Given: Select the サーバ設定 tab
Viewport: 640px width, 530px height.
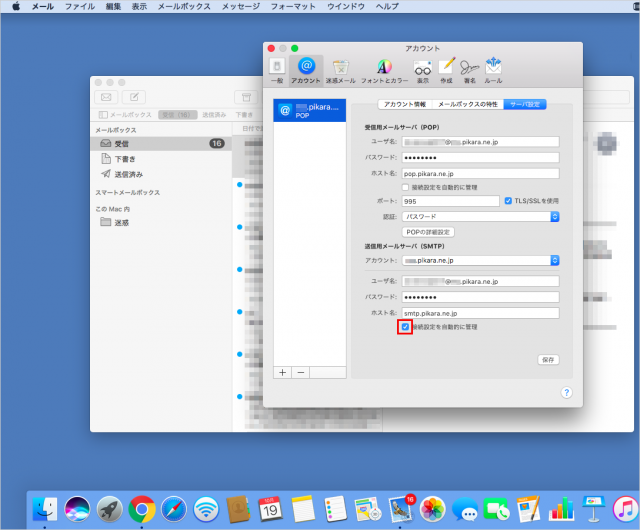Looking at the screenshot, I should (x=525, y=105).
